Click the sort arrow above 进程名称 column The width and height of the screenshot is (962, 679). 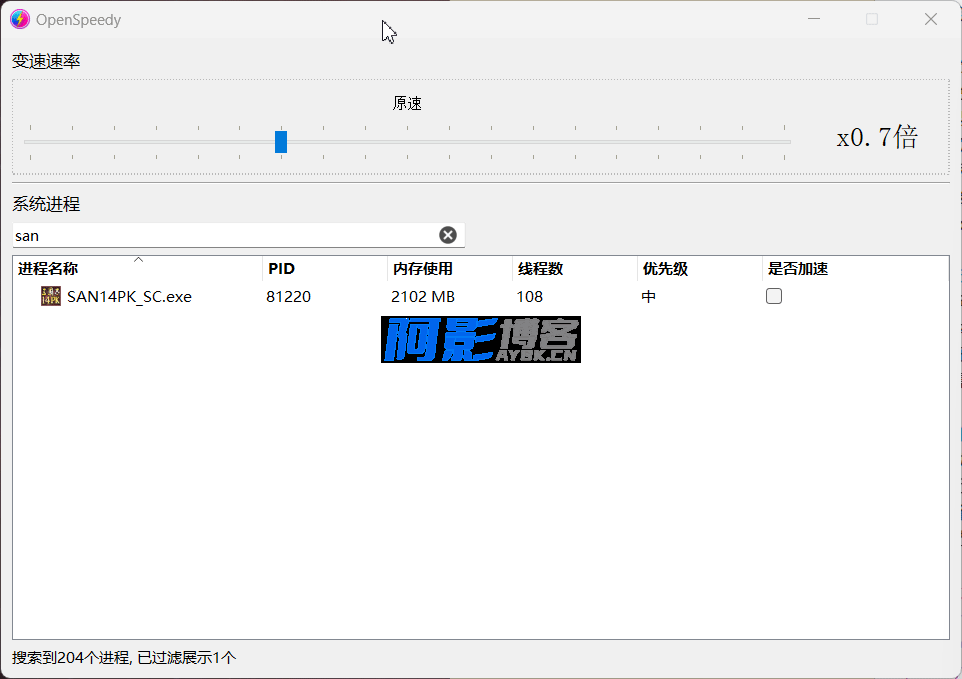coord(139,260)
